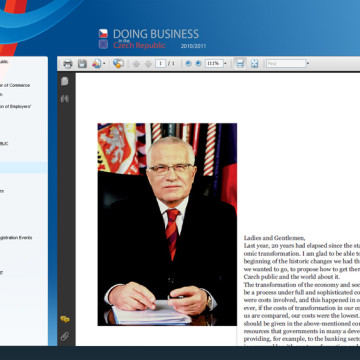Viewport: 360px width, 360px height.
Task: Open the Registration Events sidebar item
Action: [x=16, y=238]
